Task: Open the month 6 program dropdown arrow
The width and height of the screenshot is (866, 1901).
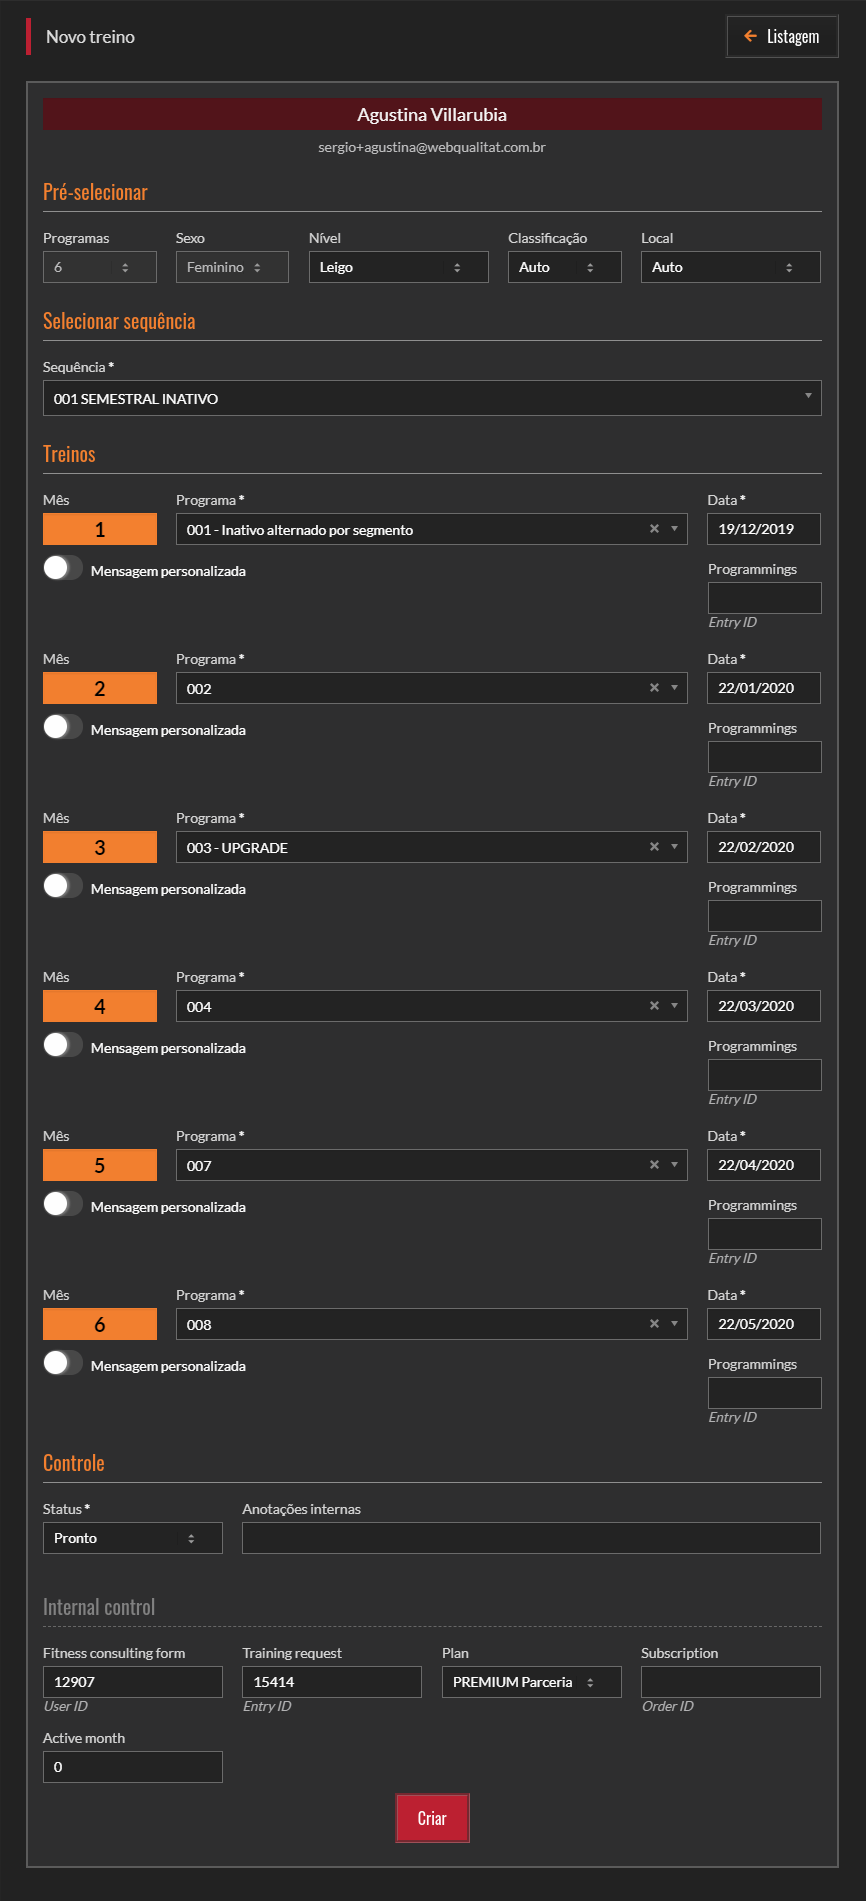Action: pyautogui.click(x=675, y=1324)
